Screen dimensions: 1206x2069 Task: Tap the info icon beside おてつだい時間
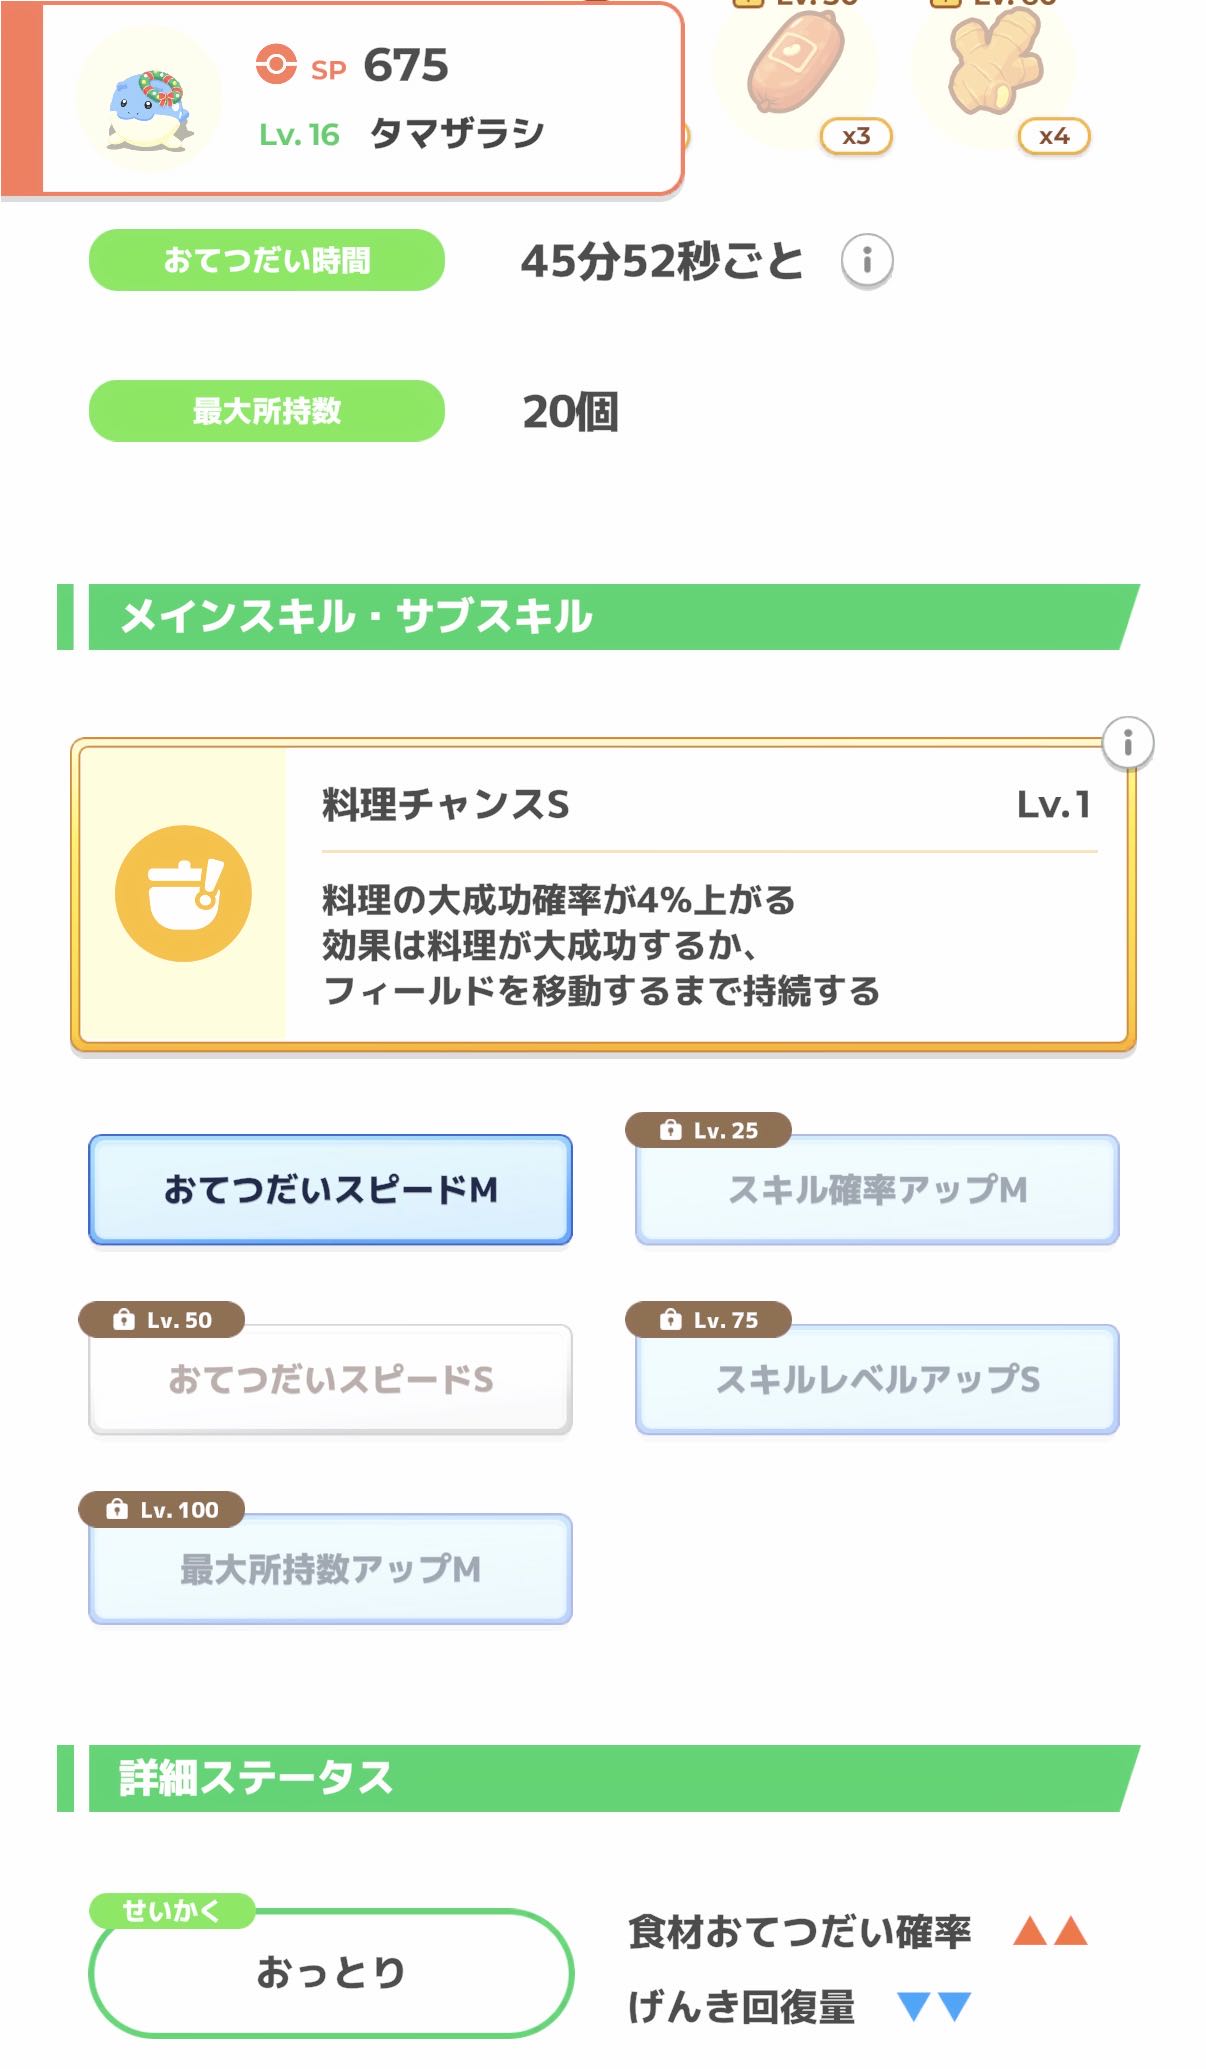tap(866, 261)
